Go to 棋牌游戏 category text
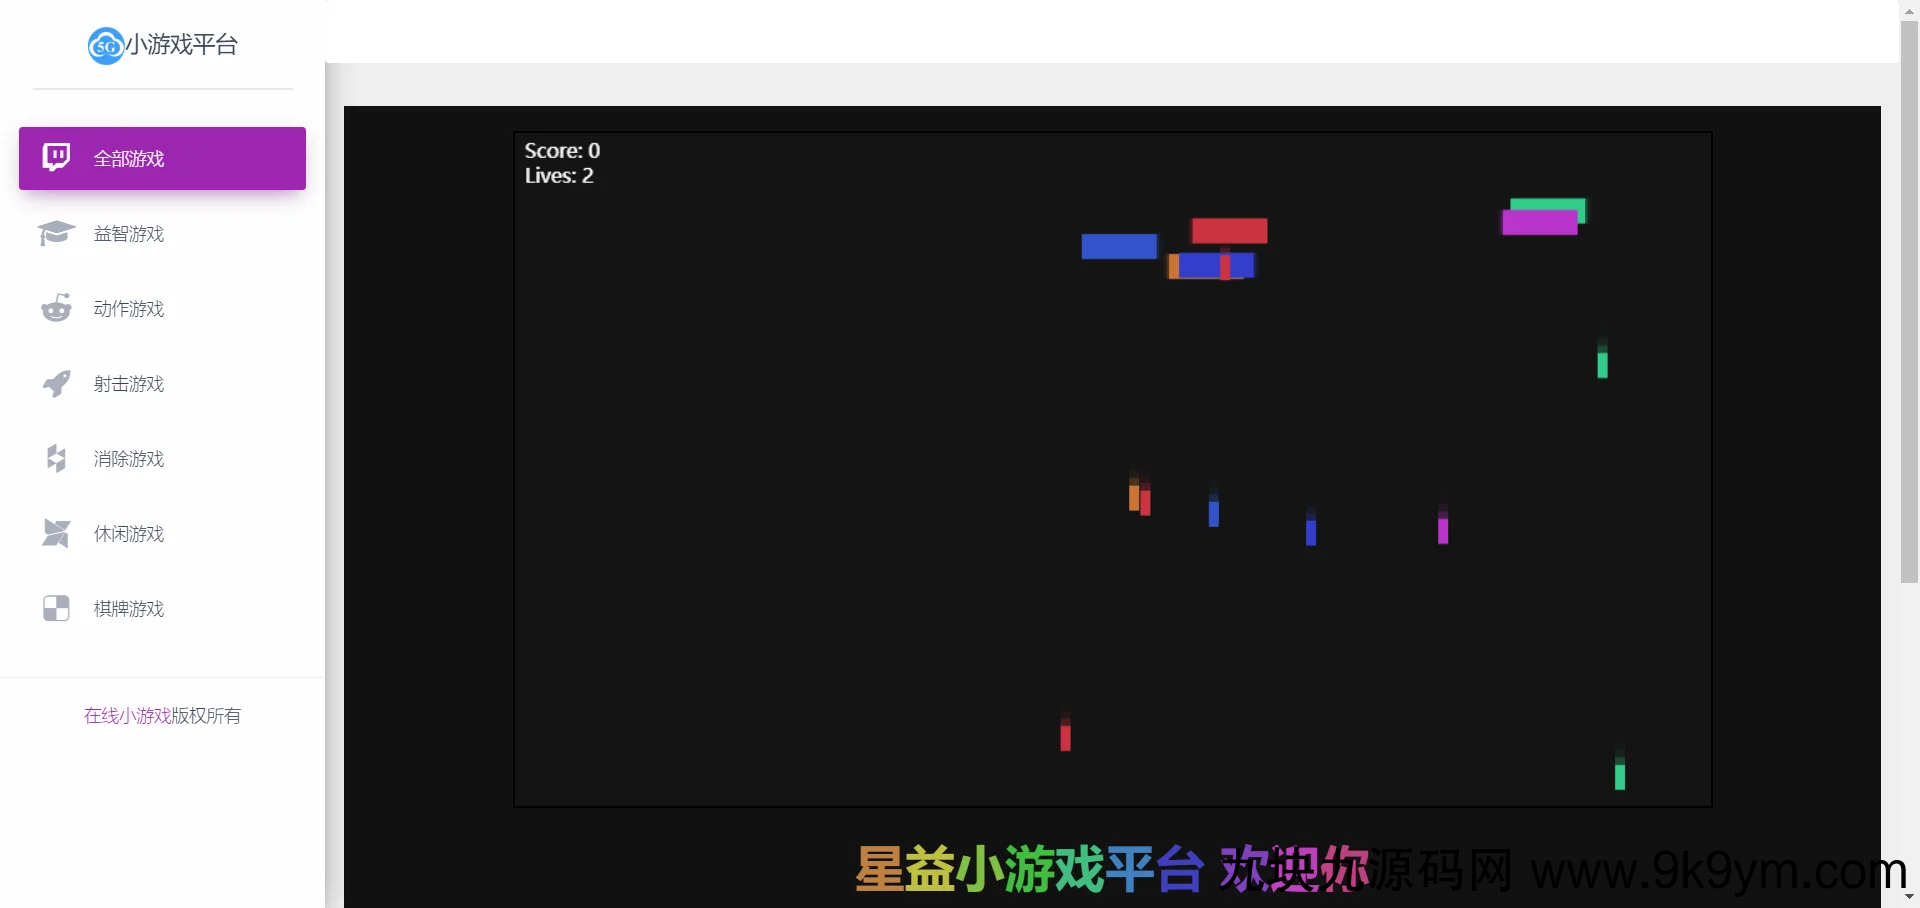The width and height of the screenshot is (1920, 908). (x=129, y=609)
